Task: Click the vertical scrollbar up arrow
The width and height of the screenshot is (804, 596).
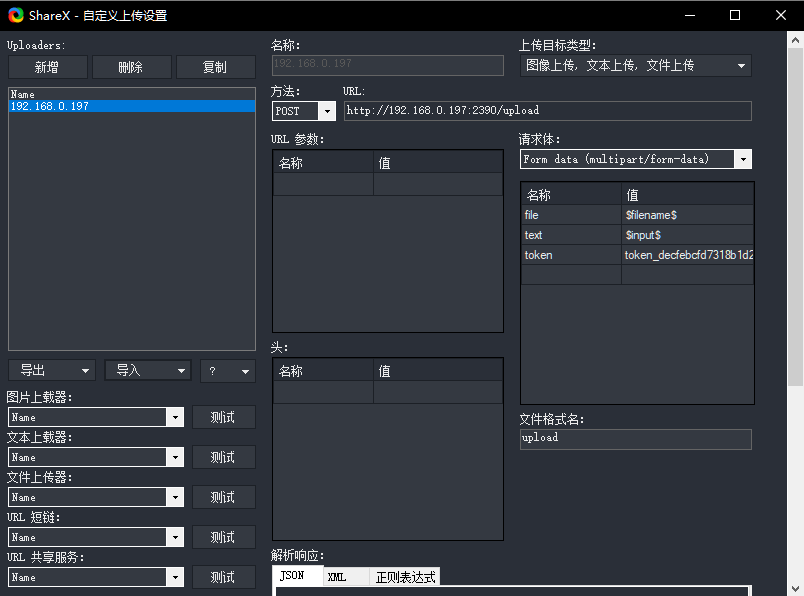Action: coord(795,39)
